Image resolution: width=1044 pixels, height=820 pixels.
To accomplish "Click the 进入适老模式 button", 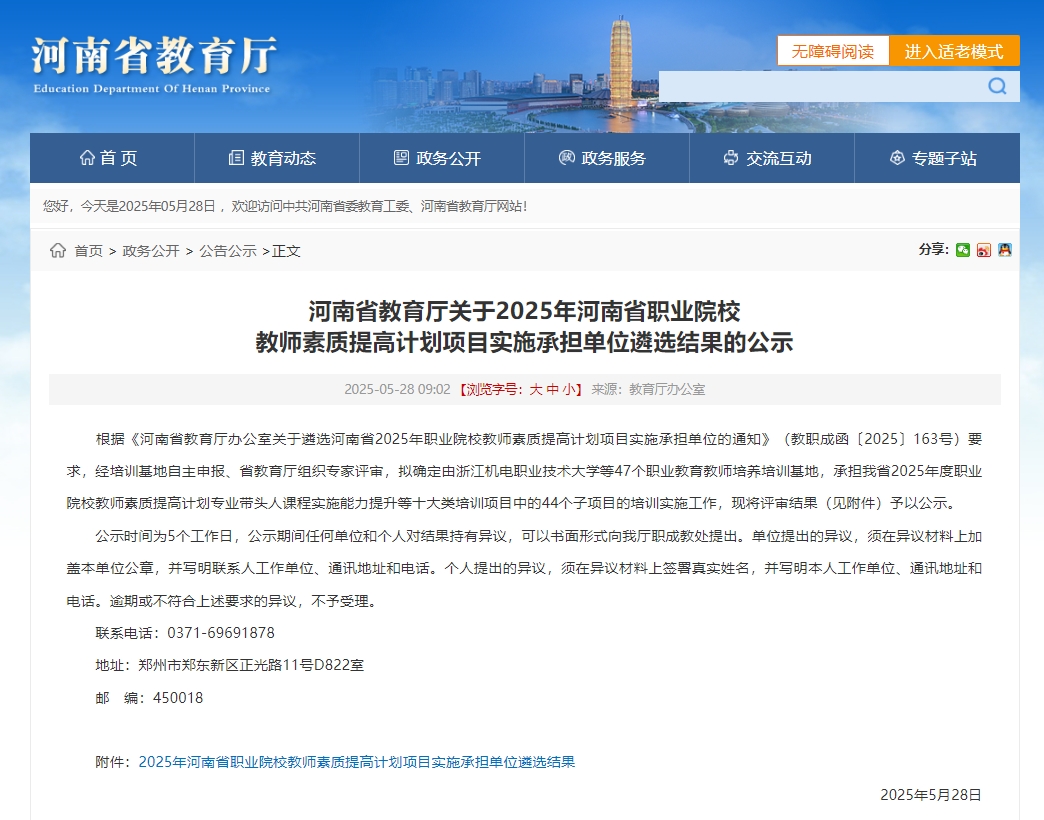I will [x=954, y=51].
